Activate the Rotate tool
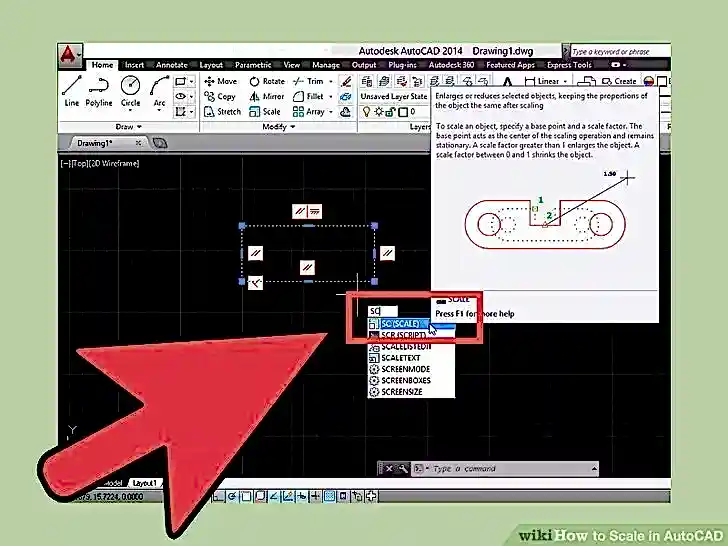The image size is (728, 546). tap(267, 81)
